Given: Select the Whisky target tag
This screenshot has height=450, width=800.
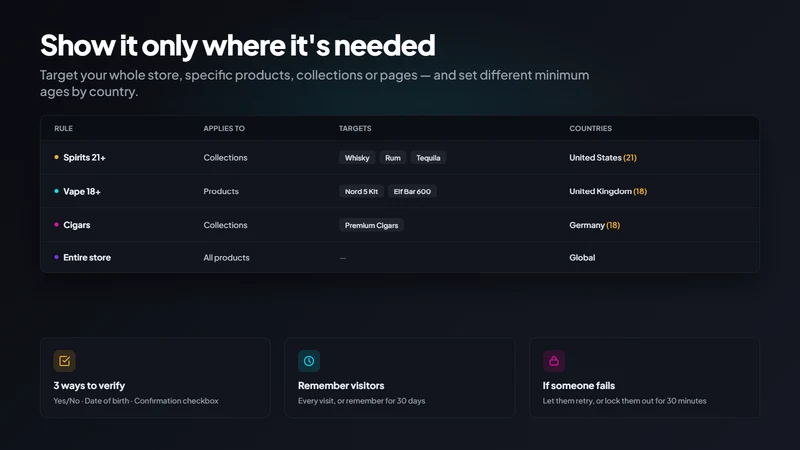Looking at the screenshot, I should pos(357,158).
